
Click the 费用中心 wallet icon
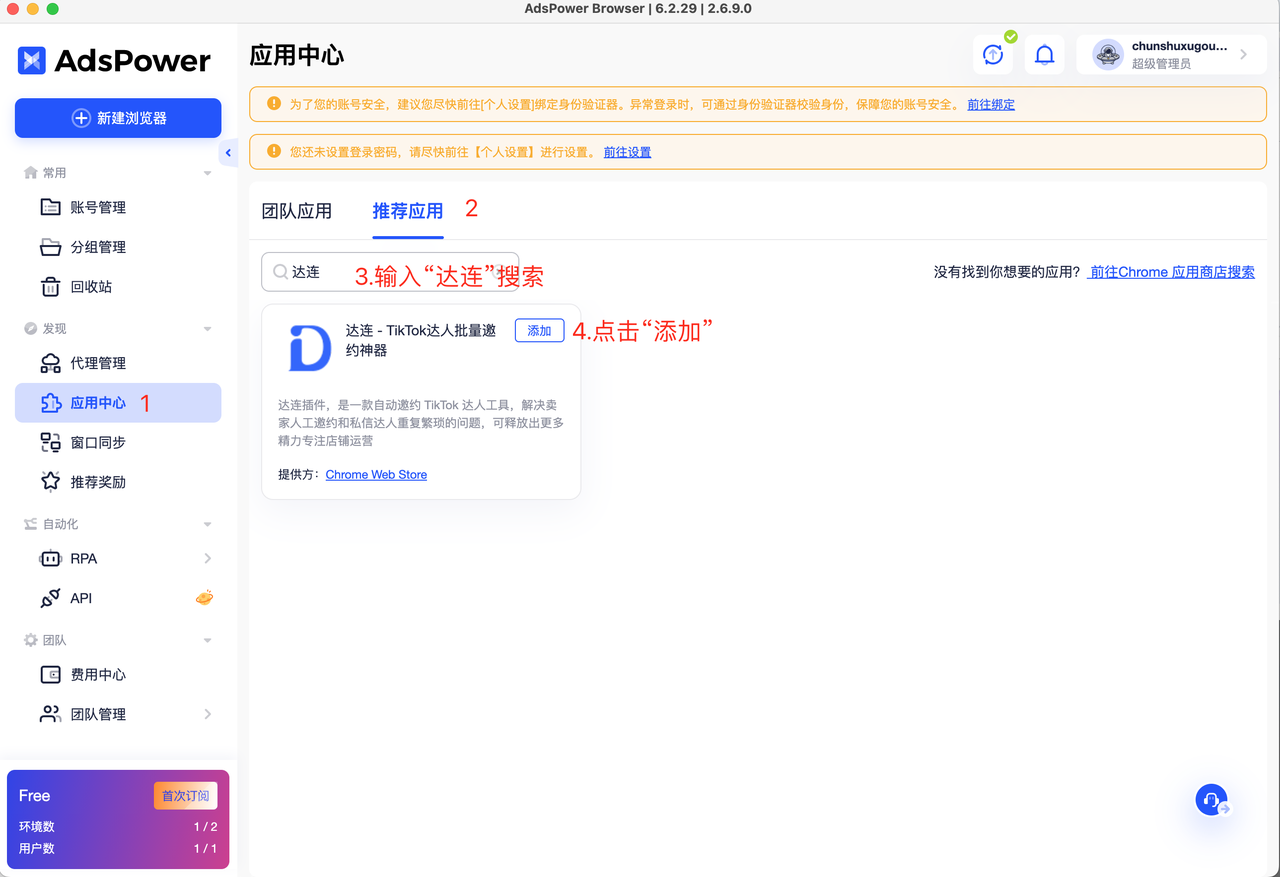click(x=50, y=675)
